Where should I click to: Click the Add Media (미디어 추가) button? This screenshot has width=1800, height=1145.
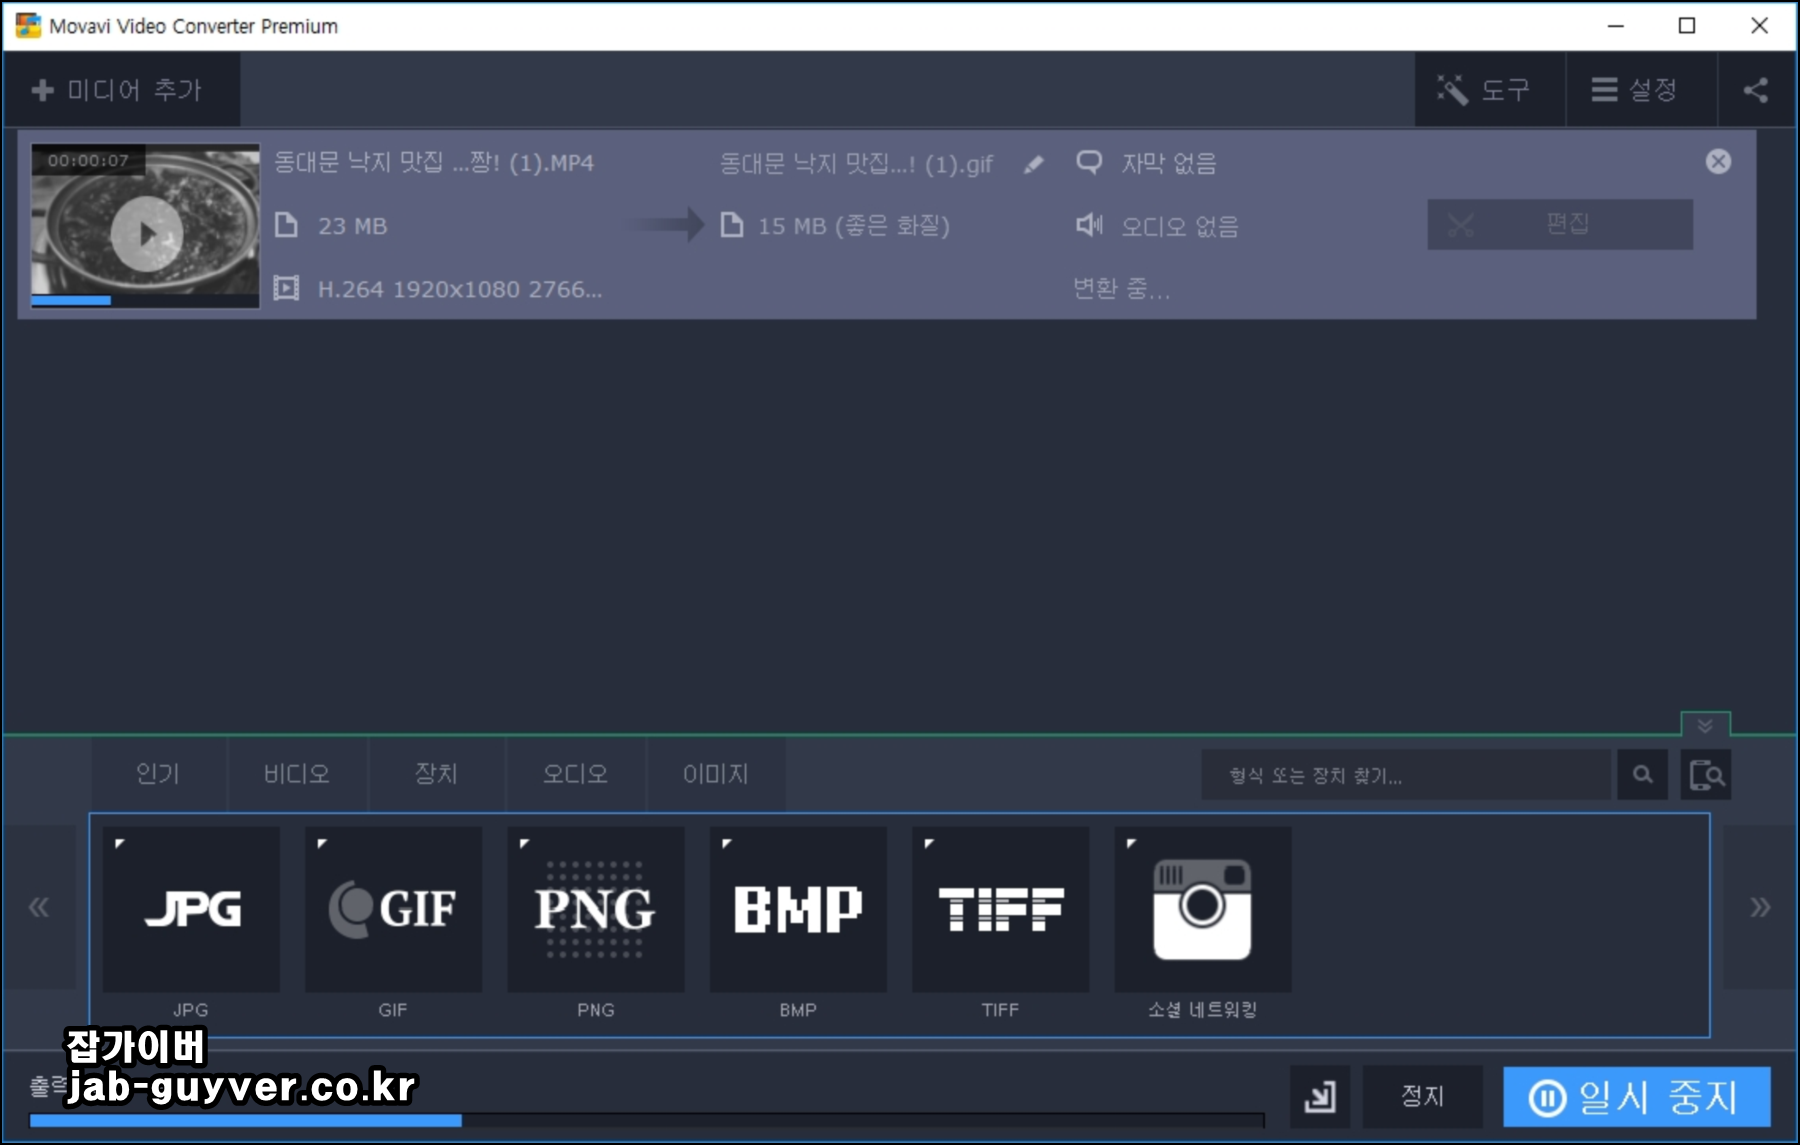pyautogui.click(x=120, y=90)
